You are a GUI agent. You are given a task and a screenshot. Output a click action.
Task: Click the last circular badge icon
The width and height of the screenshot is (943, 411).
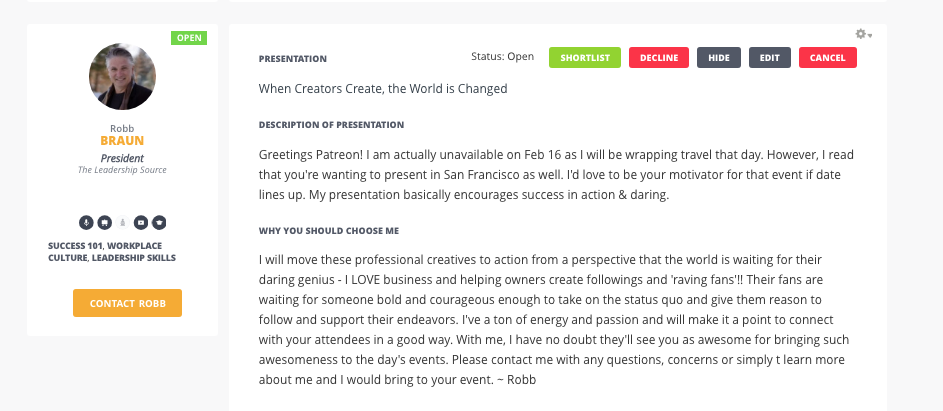point(158,221)
